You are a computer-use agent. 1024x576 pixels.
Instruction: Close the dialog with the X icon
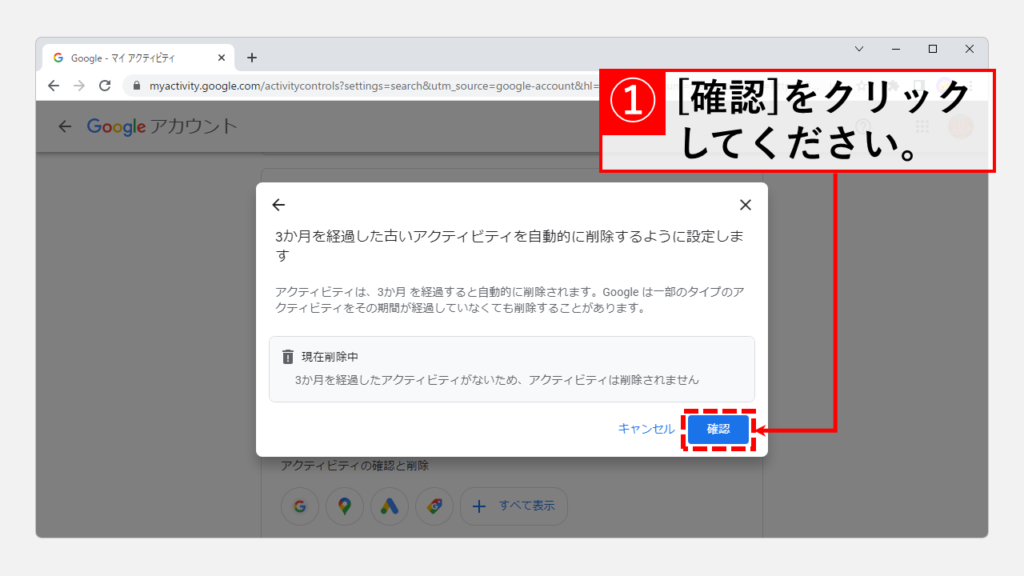tap(745, 205)
